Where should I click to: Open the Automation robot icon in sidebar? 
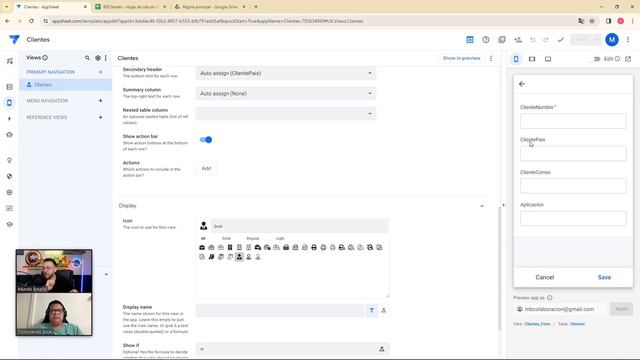pos(9,135)
